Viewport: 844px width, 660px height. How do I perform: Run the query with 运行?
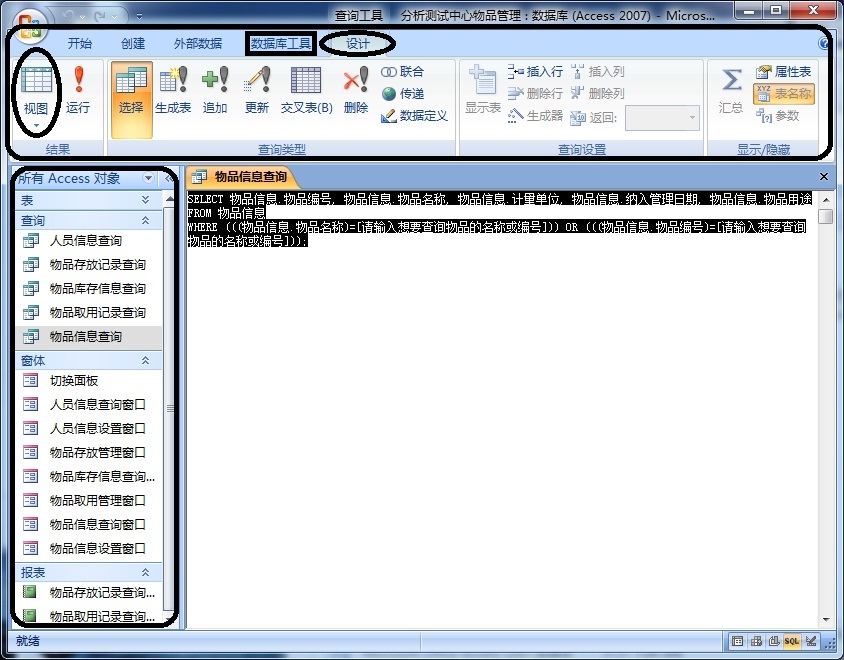(x=79, y=90)
